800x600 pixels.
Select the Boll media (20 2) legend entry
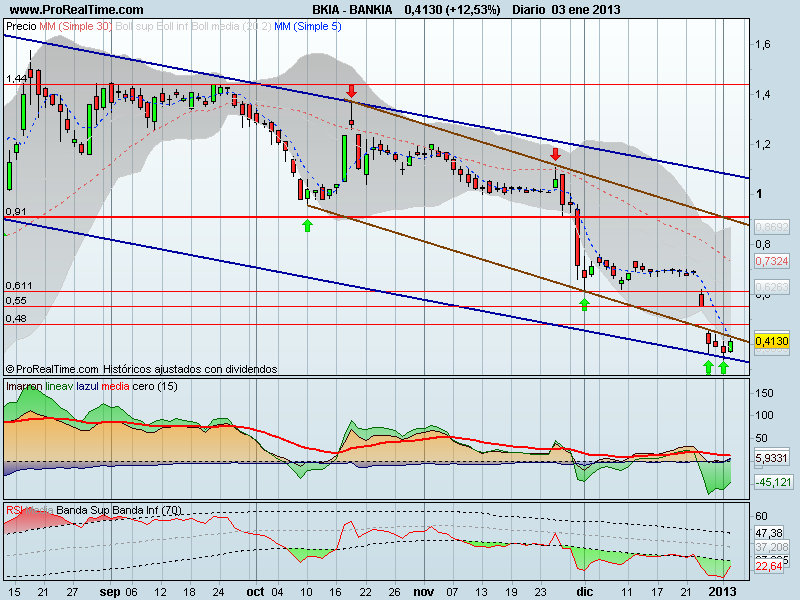pyautogui.click(x=231, y=27)
